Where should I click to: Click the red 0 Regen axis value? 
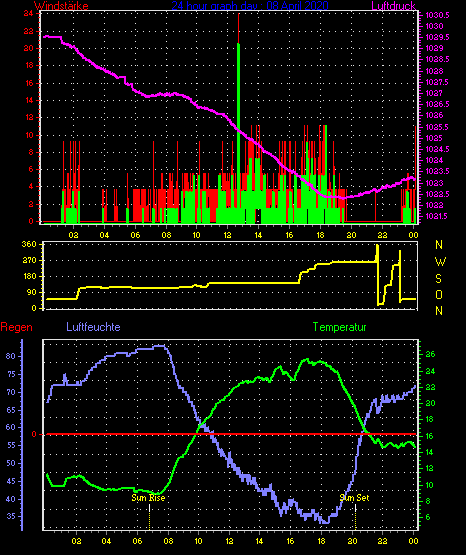(x=34, y=434)
